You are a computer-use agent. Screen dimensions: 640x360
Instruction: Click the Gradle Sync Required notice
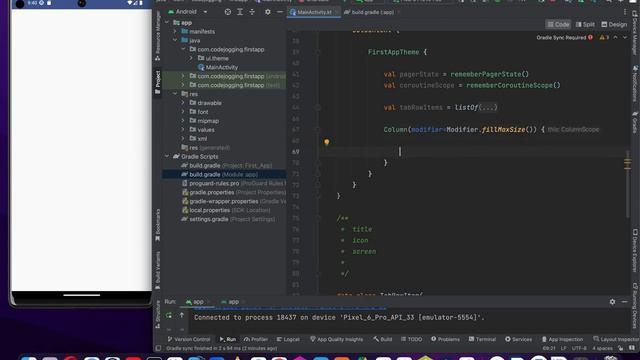[x=564, y=38]
